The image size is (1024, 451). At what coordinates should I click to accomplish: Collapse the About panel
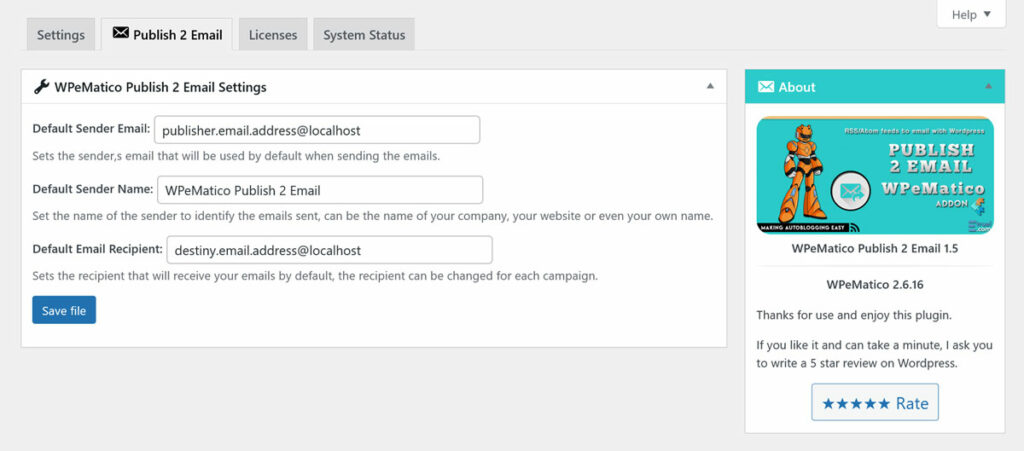click(988, 86)
